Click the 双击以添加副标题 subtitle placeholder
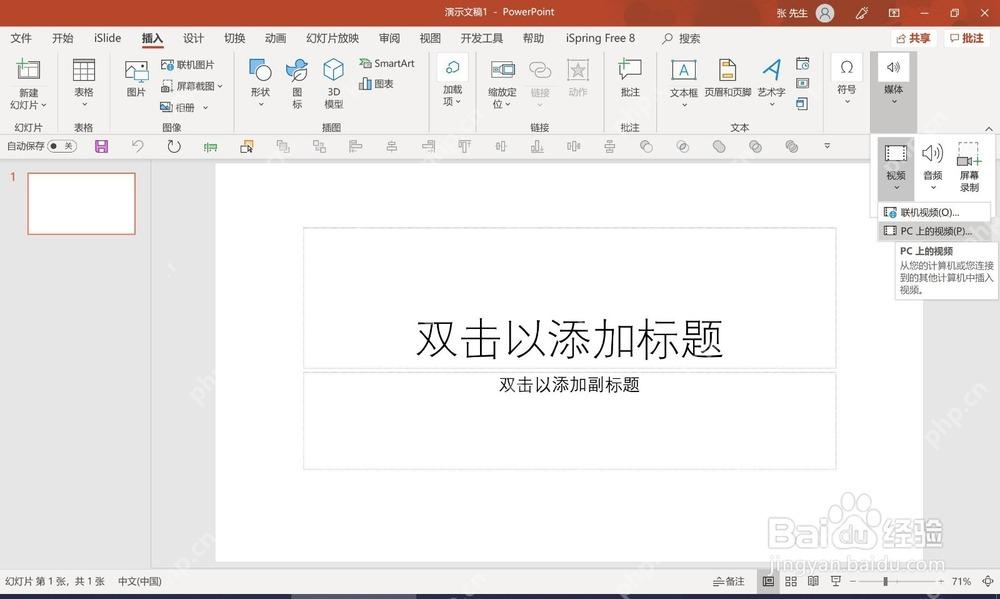 pyautogui.click(x=570, y=421)
